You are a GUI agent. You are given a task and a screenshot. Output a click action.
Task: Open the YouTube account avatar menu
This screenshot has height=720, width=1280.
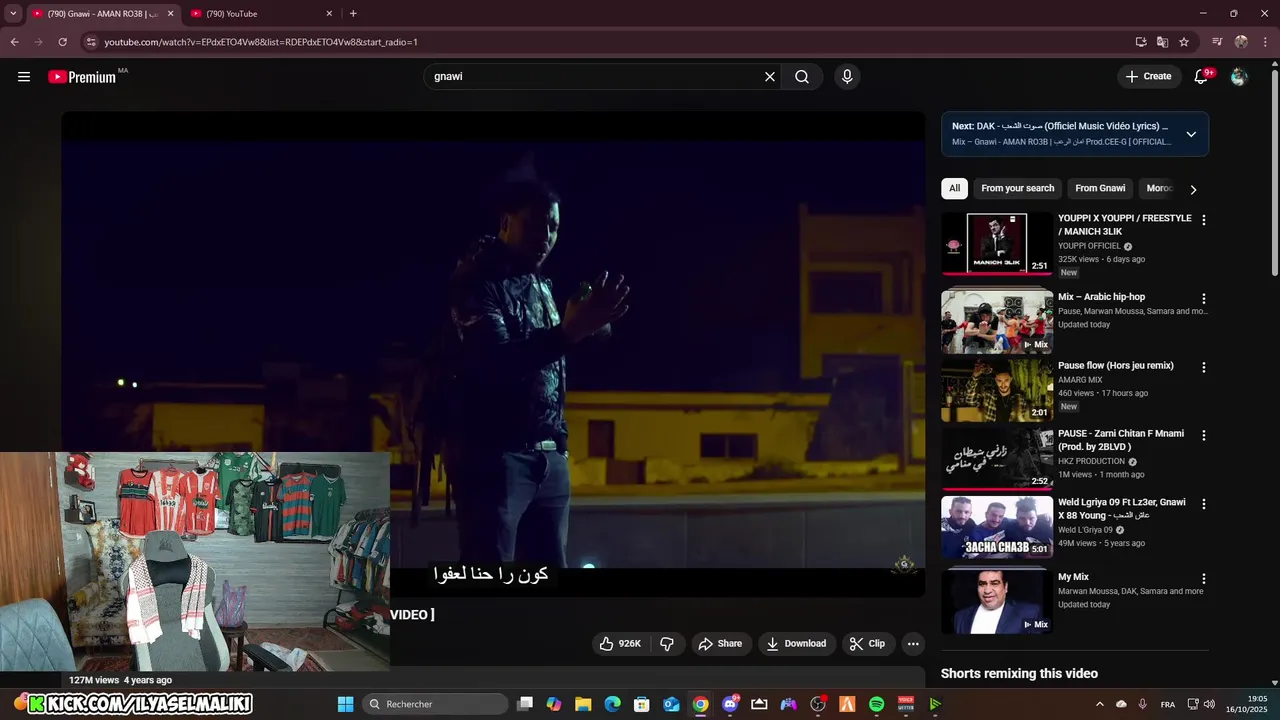click(x=1239, y=76)
